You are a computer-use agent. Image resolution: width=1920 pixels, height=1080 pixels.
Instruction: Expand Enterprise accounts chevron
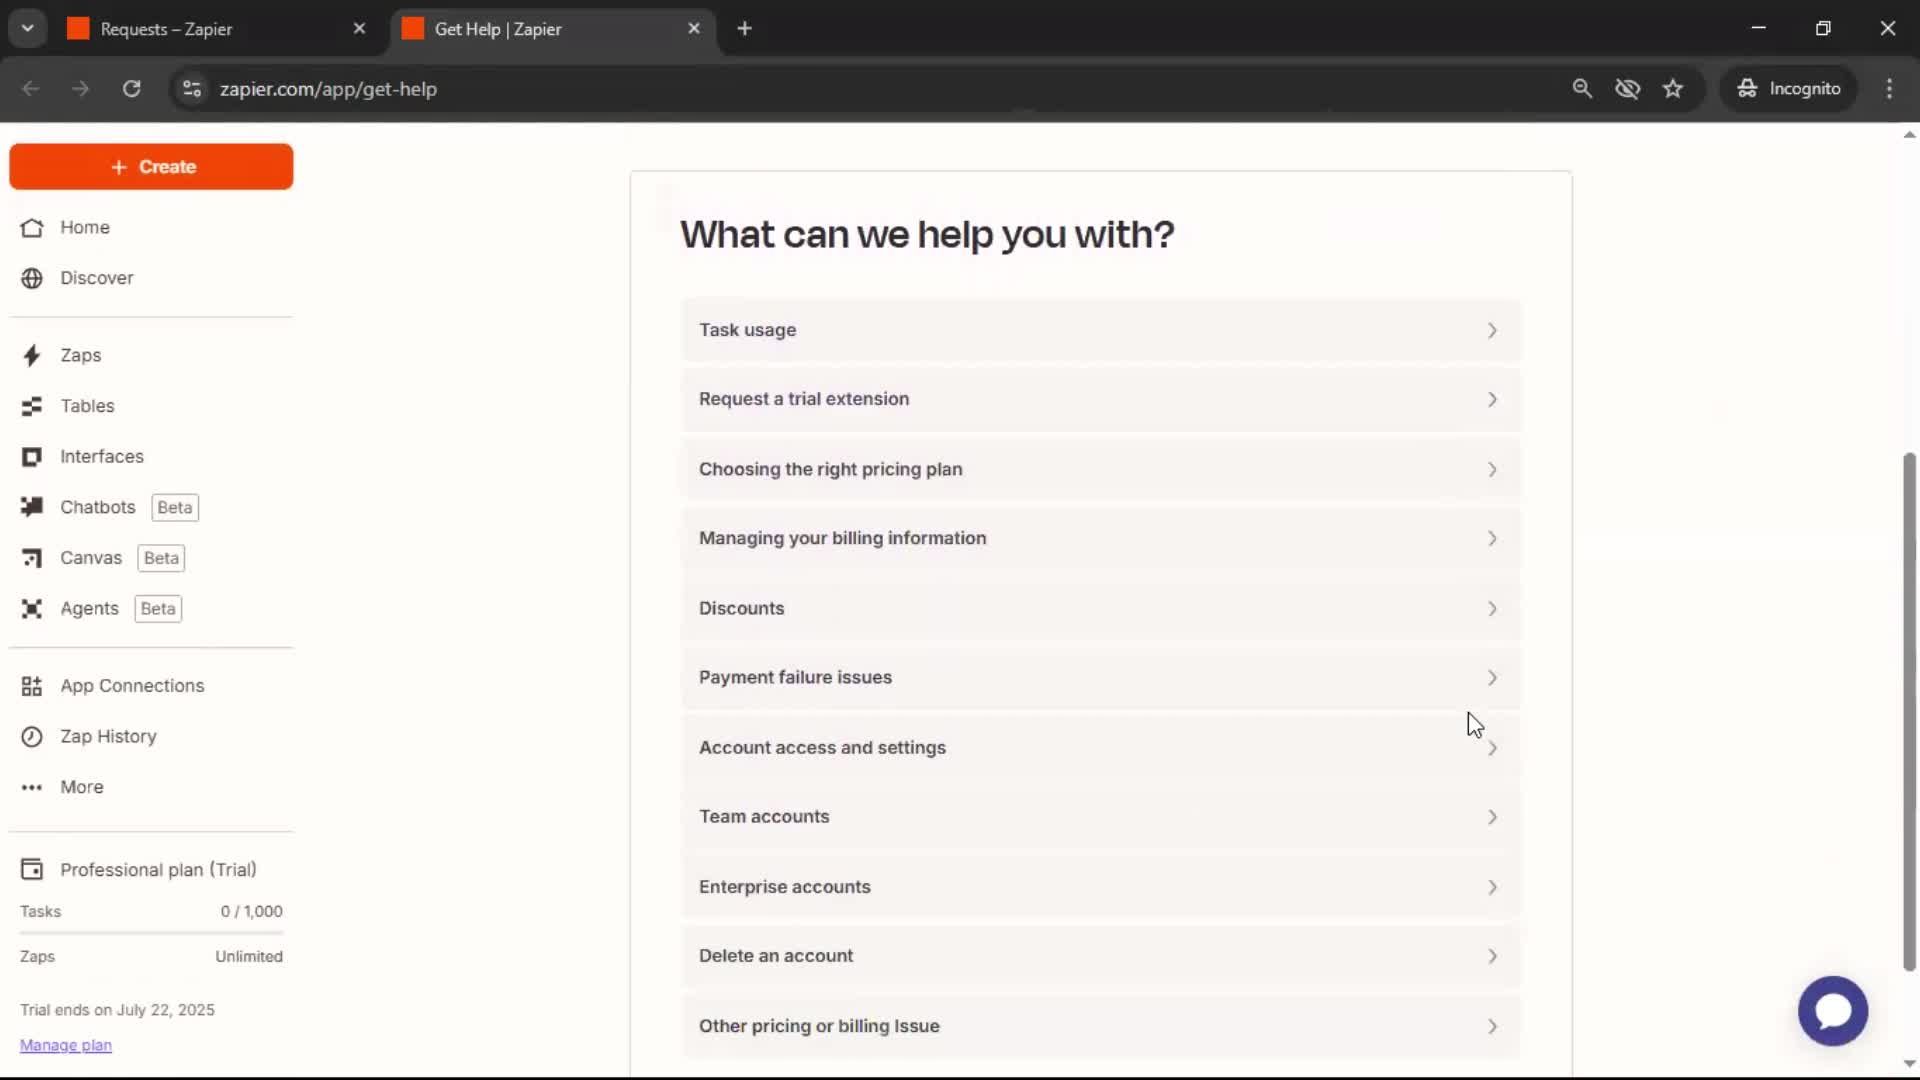pos(1492,887)
